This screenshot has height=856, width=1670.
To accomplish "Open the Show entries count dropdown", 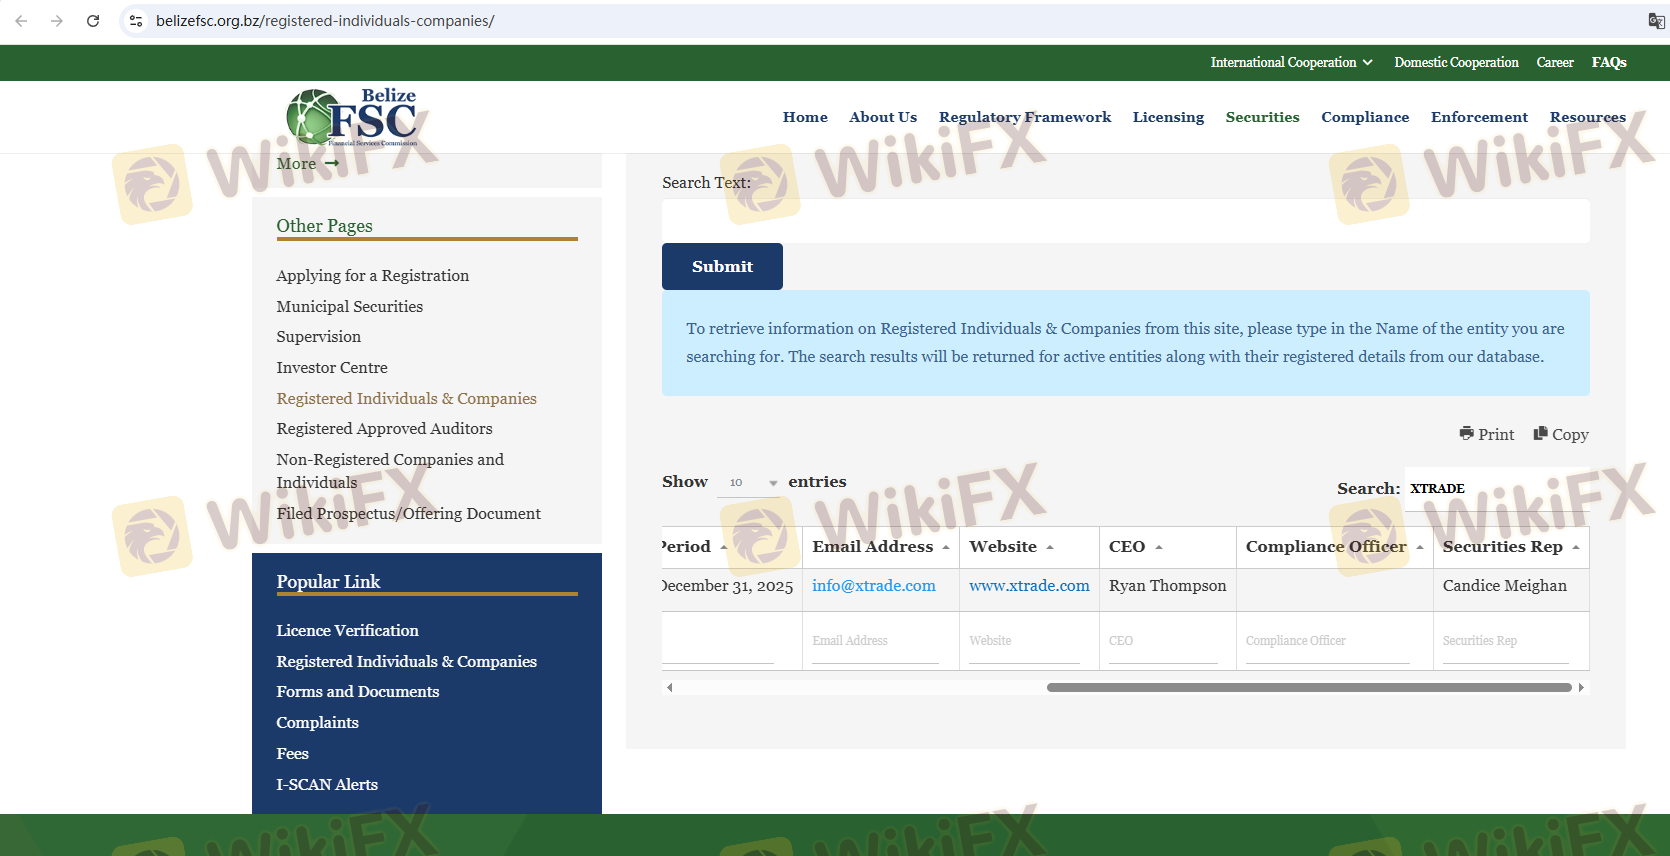I will tap(750, 483).
